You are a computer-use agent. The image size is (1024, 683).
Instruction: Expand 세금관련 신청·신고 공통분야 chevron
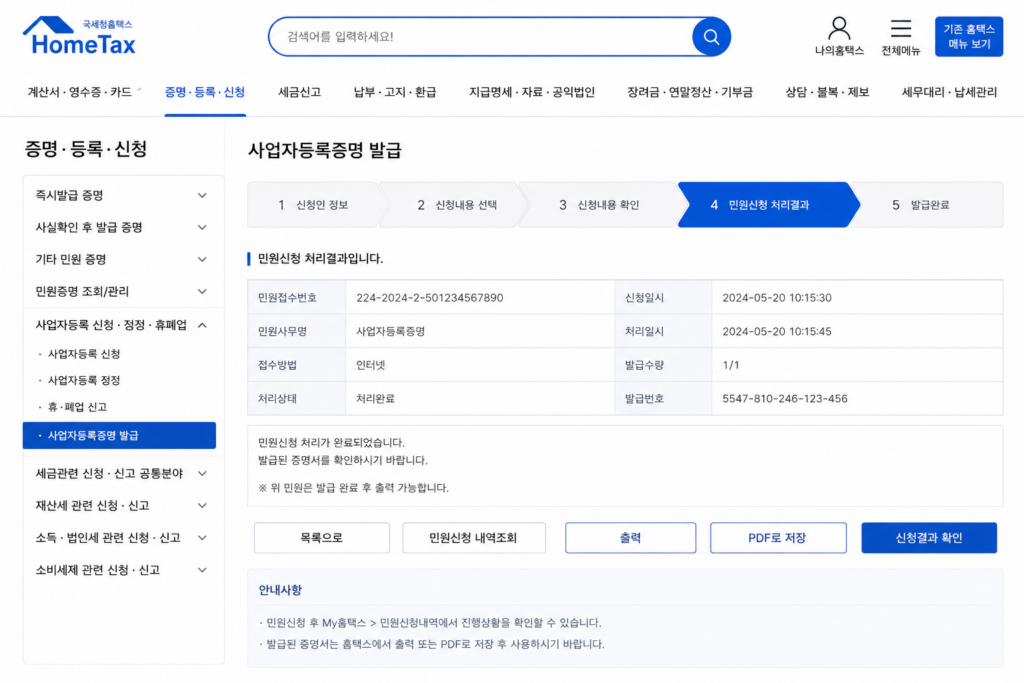[202, 473]
